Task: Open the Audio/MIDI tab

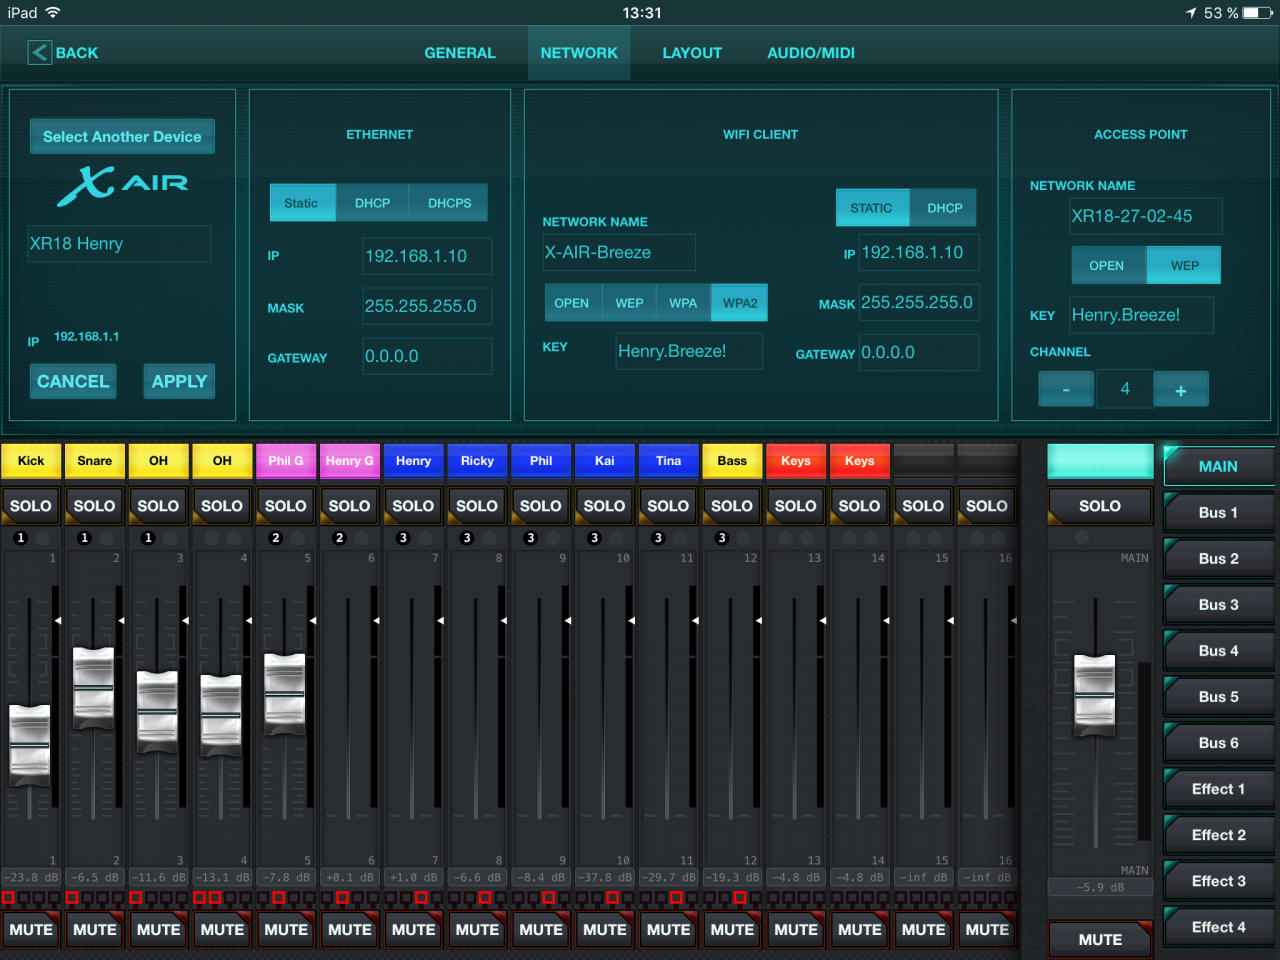Action: pos(810,53)
